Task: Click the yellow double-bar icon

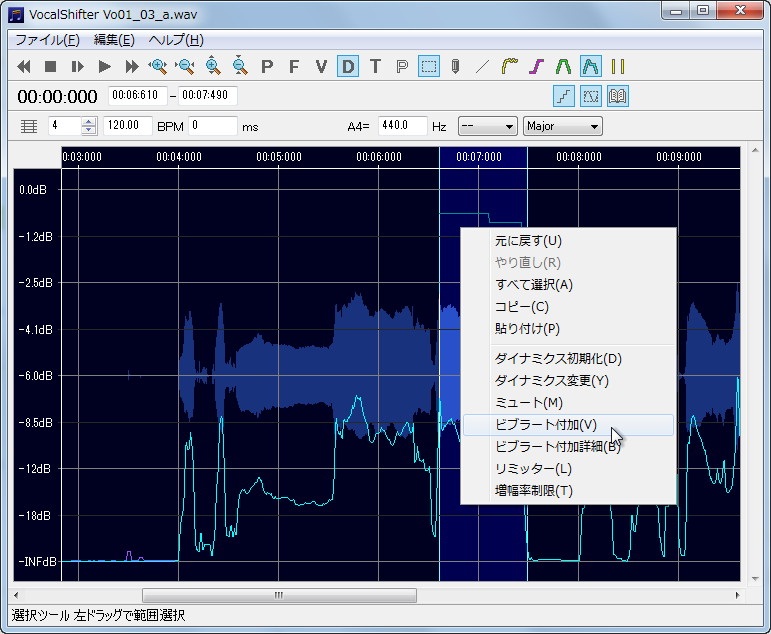Action: pyautogui.click(x=618, y=66)
